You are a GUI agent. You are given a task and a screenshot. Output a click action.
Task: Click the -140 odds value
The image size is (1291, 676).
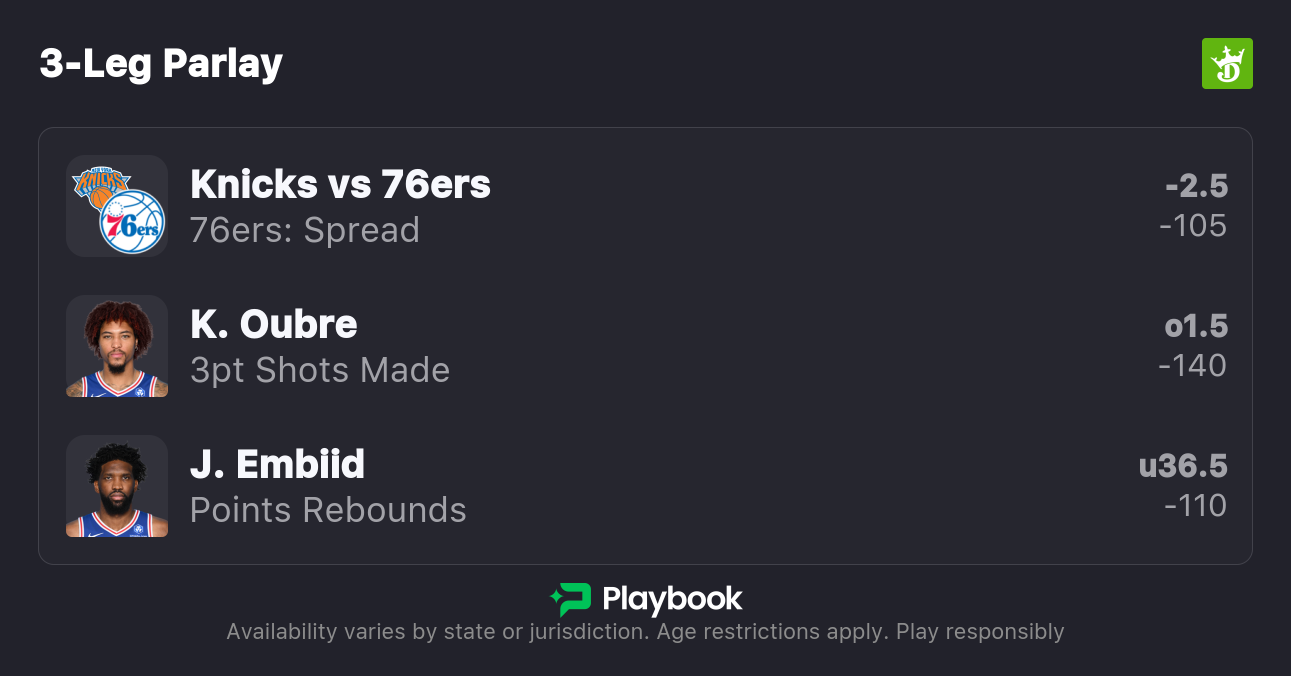click(x=1192, y=366)
